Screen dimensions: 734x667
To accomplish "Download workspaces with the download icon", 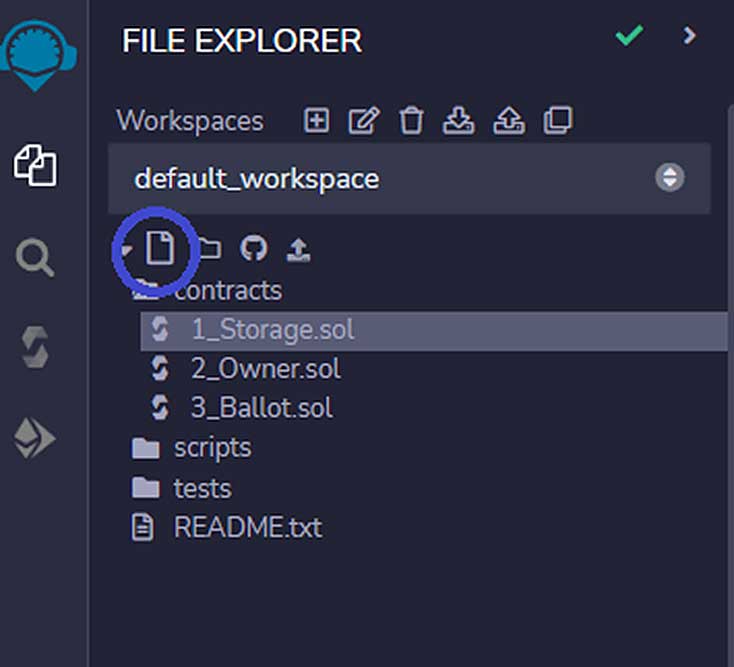I will point(458,120).
